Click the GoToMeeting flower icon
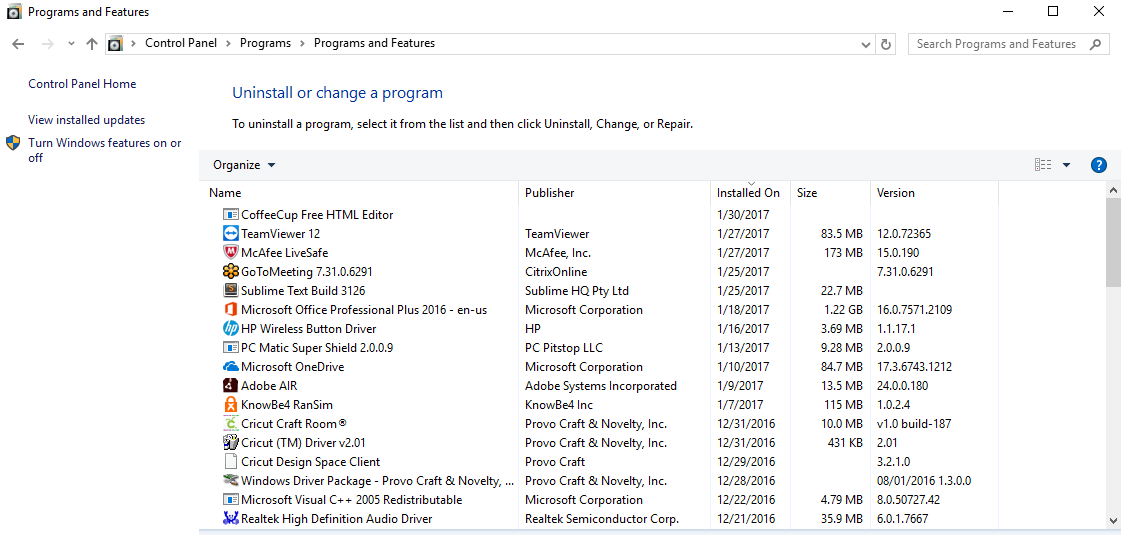 coord(231,272)
